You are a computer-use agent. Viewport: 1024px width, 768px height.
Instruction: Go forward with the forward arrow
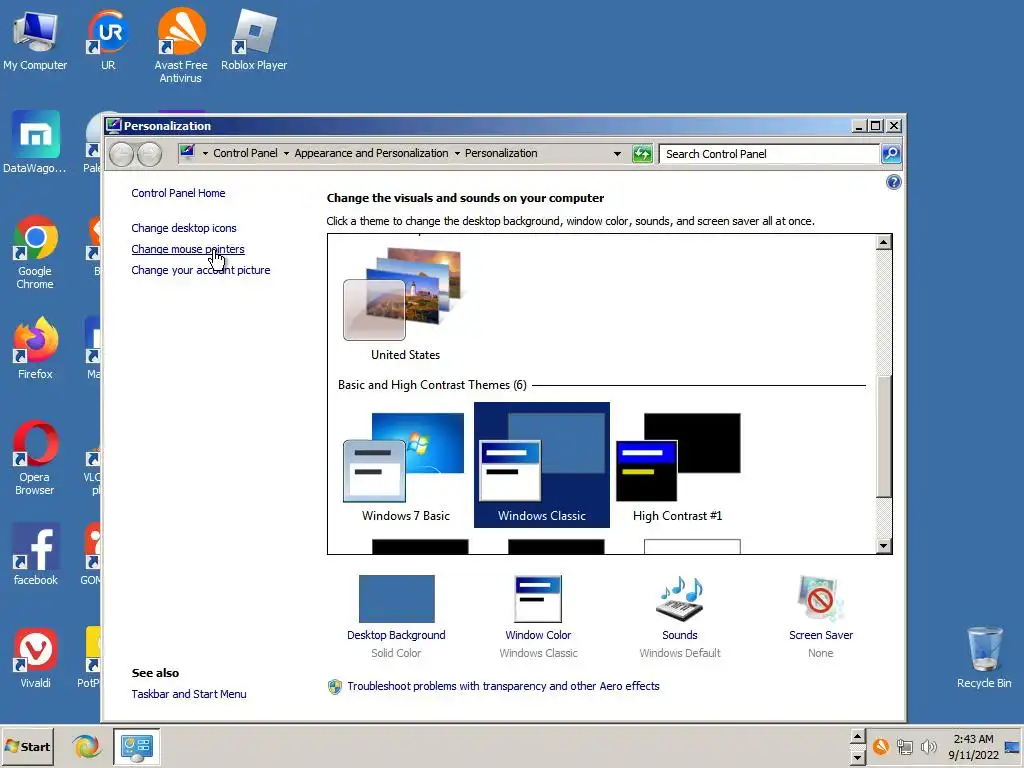pyautogui.click(x=150, y=154)
